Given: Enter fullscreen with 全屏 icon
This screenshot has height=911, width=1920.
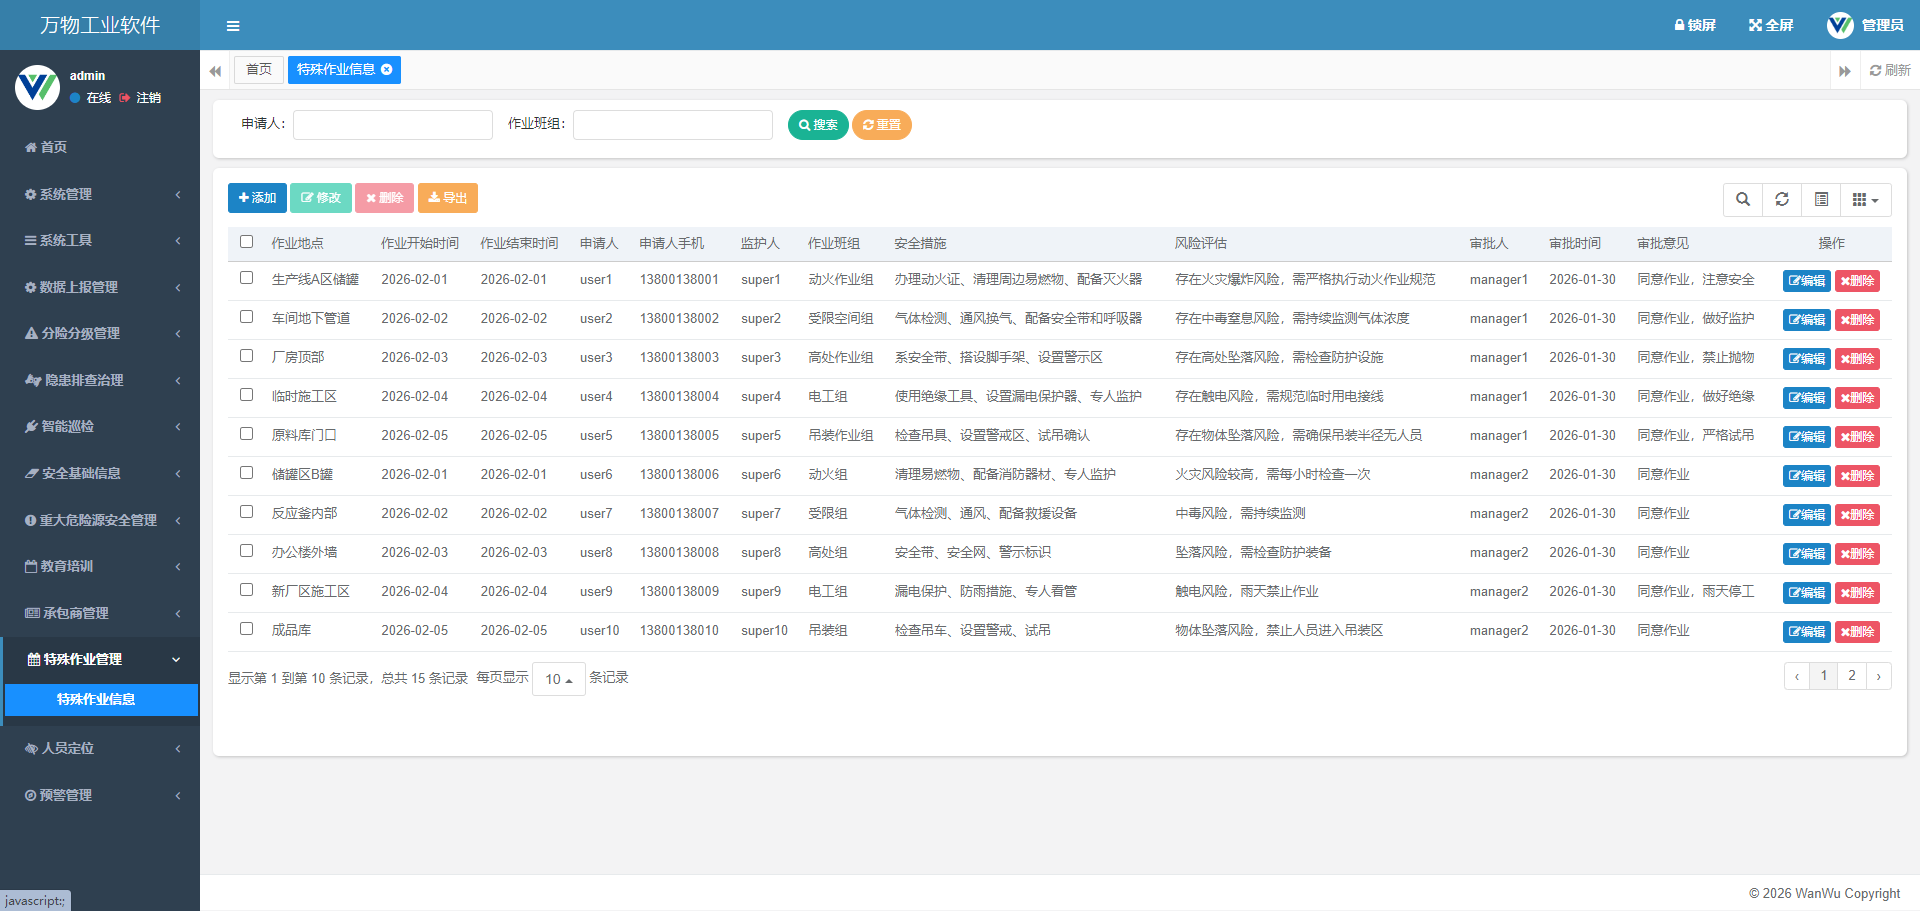Looking at the screenshot, I should [x=1755, y=25].
